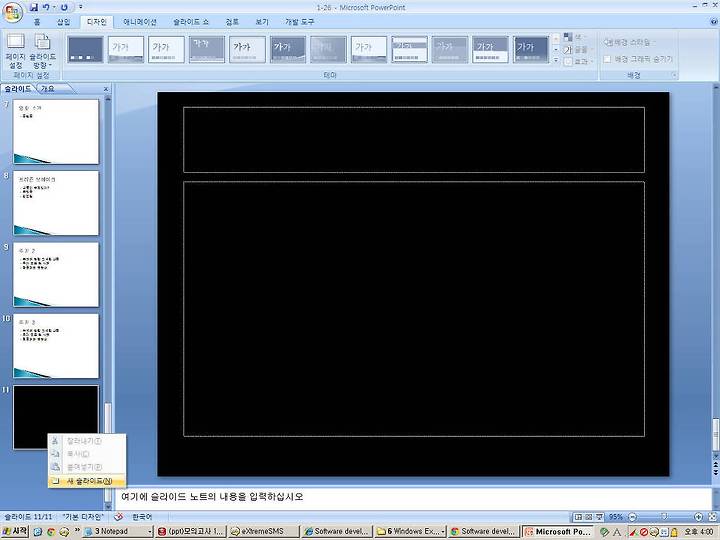The width and height of the screenshot is (720, 540).
Task: Click the zoom slider handle
Action: 664,517
